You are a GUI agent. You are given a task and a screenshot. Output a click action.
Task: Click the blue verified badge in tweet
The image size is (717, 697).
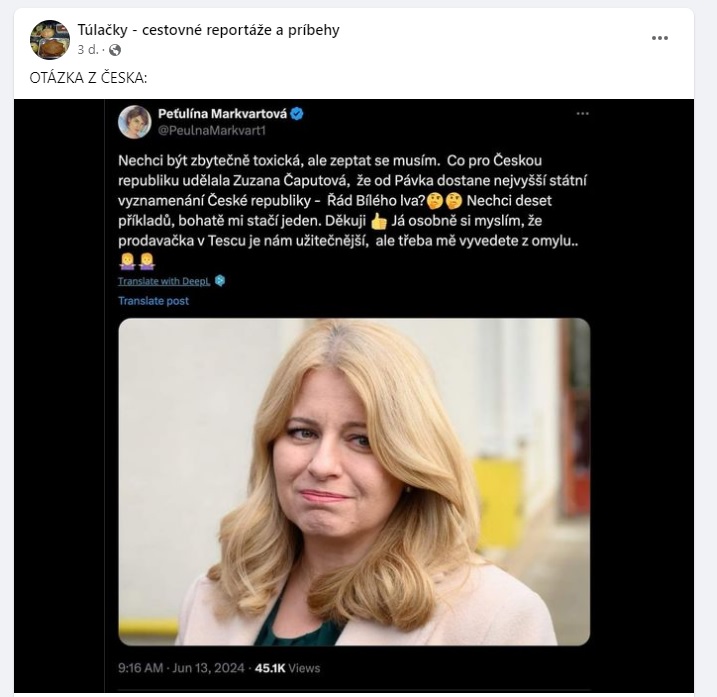297,113
